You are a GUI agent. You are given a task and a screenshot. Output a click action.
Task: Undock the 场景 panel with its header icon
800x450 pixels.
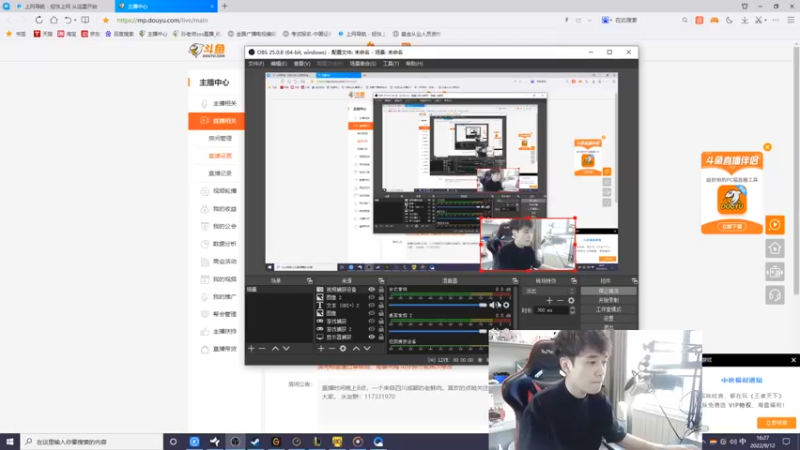(x=309, y=281)
